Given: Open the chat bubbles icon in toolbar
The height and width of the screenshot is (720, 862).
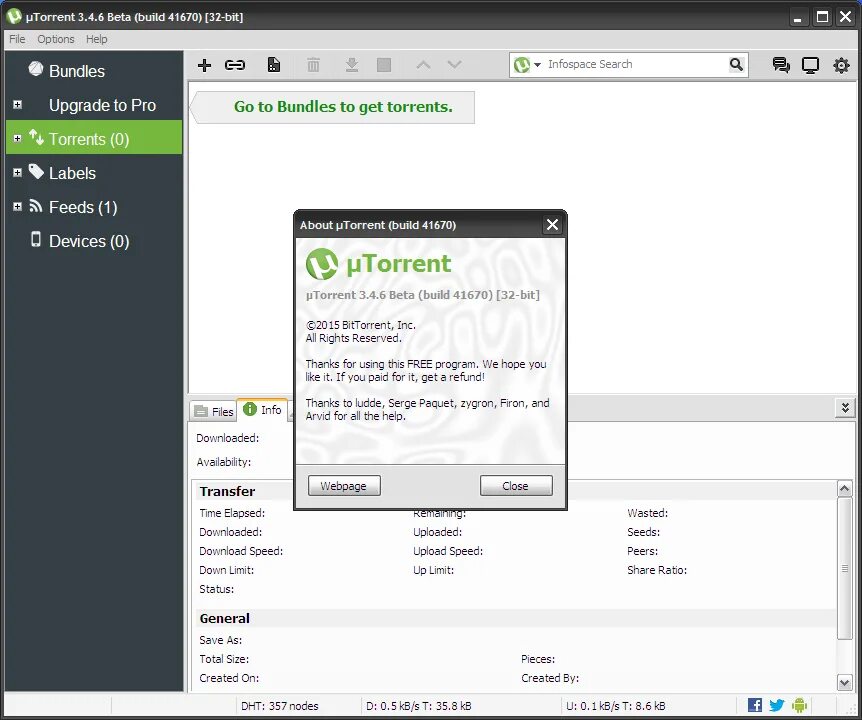Looking at the screenshot, I should 781,65.
